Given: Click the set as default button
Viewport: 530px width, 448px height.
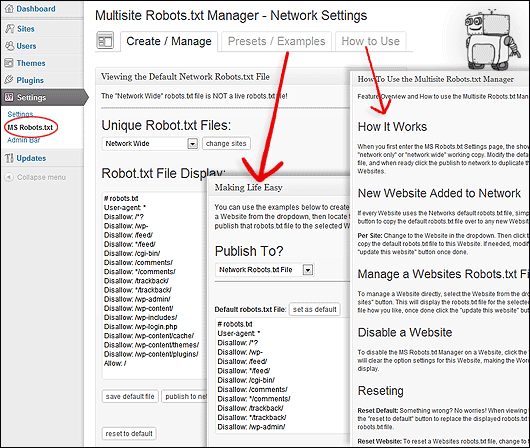Looking at the screenshot, I should click(314, 309).
